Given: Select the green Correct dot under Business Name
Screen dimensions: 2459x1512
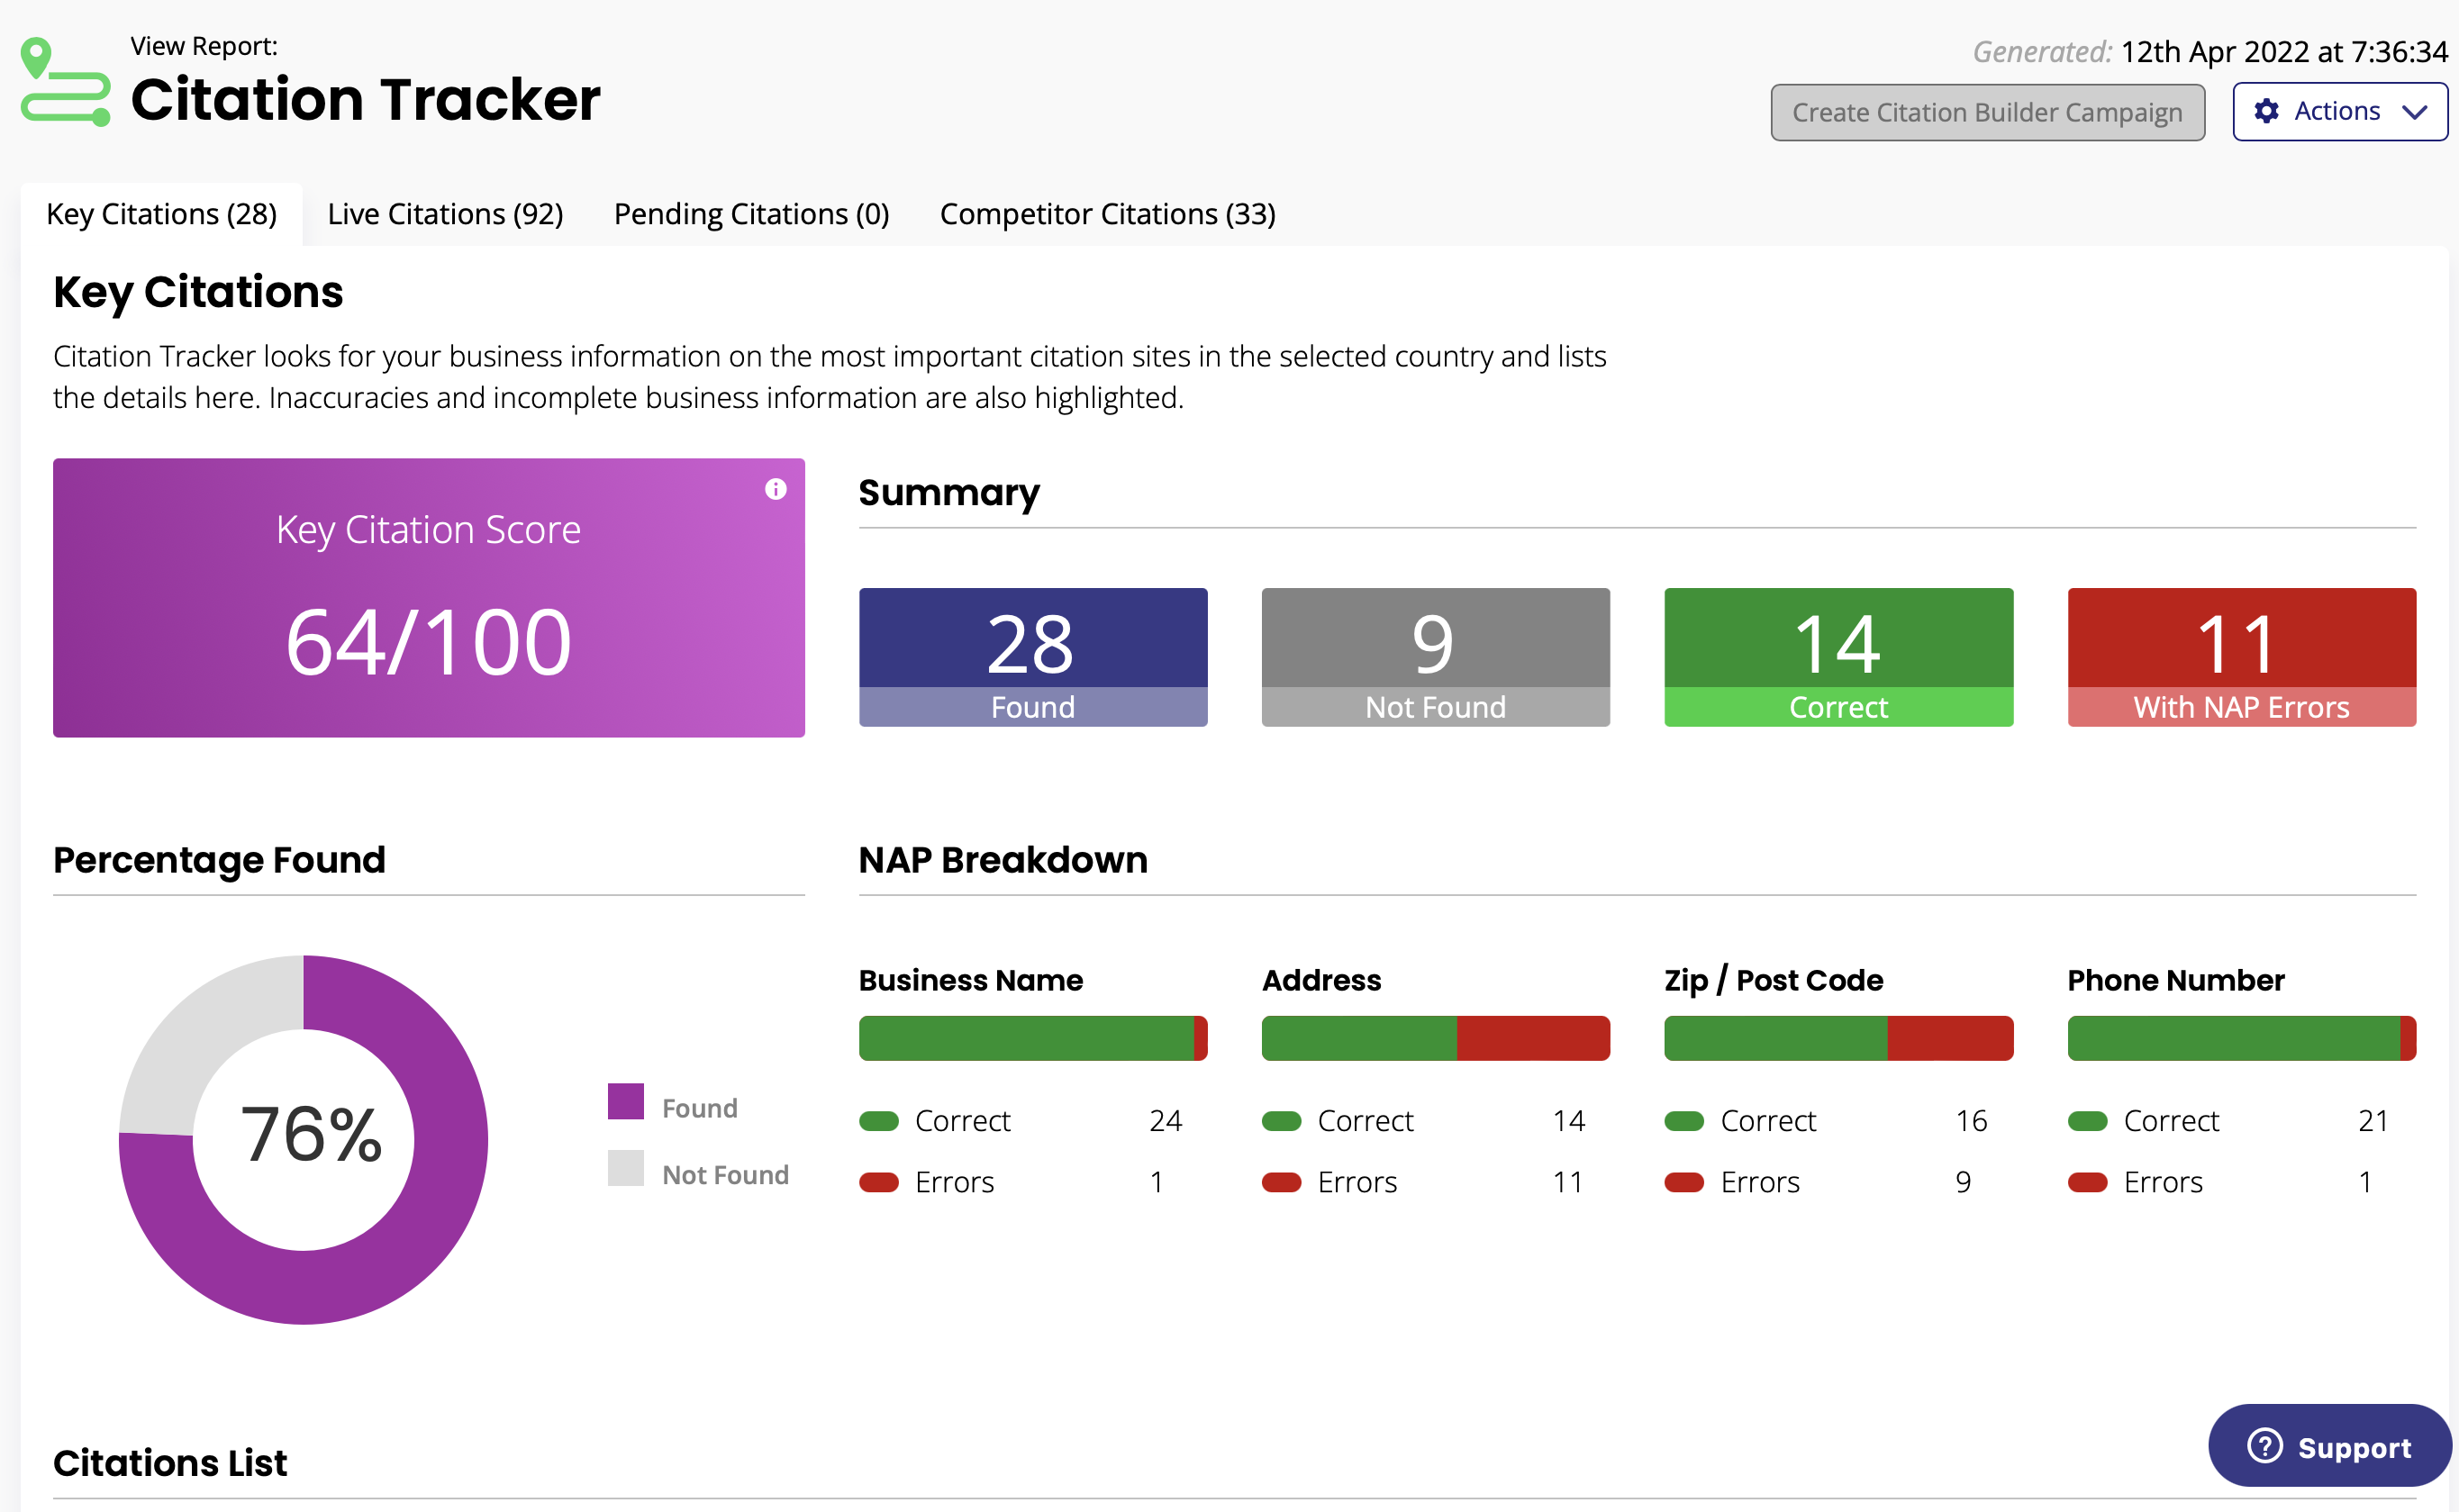Looking at the screenshot, I should coord(881,1121).
